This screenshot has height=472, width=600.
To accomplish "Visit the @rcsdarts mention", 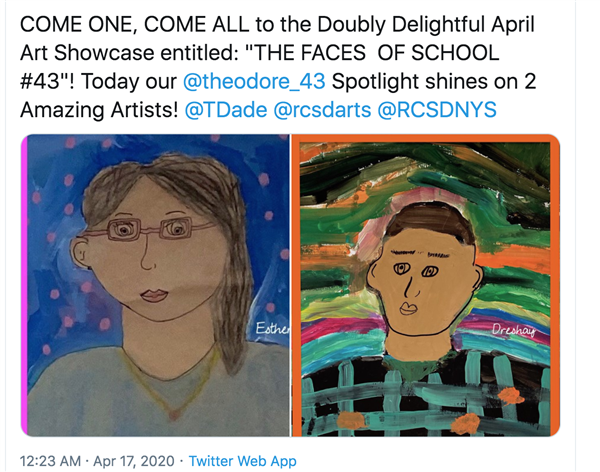I will pos(322,110).
